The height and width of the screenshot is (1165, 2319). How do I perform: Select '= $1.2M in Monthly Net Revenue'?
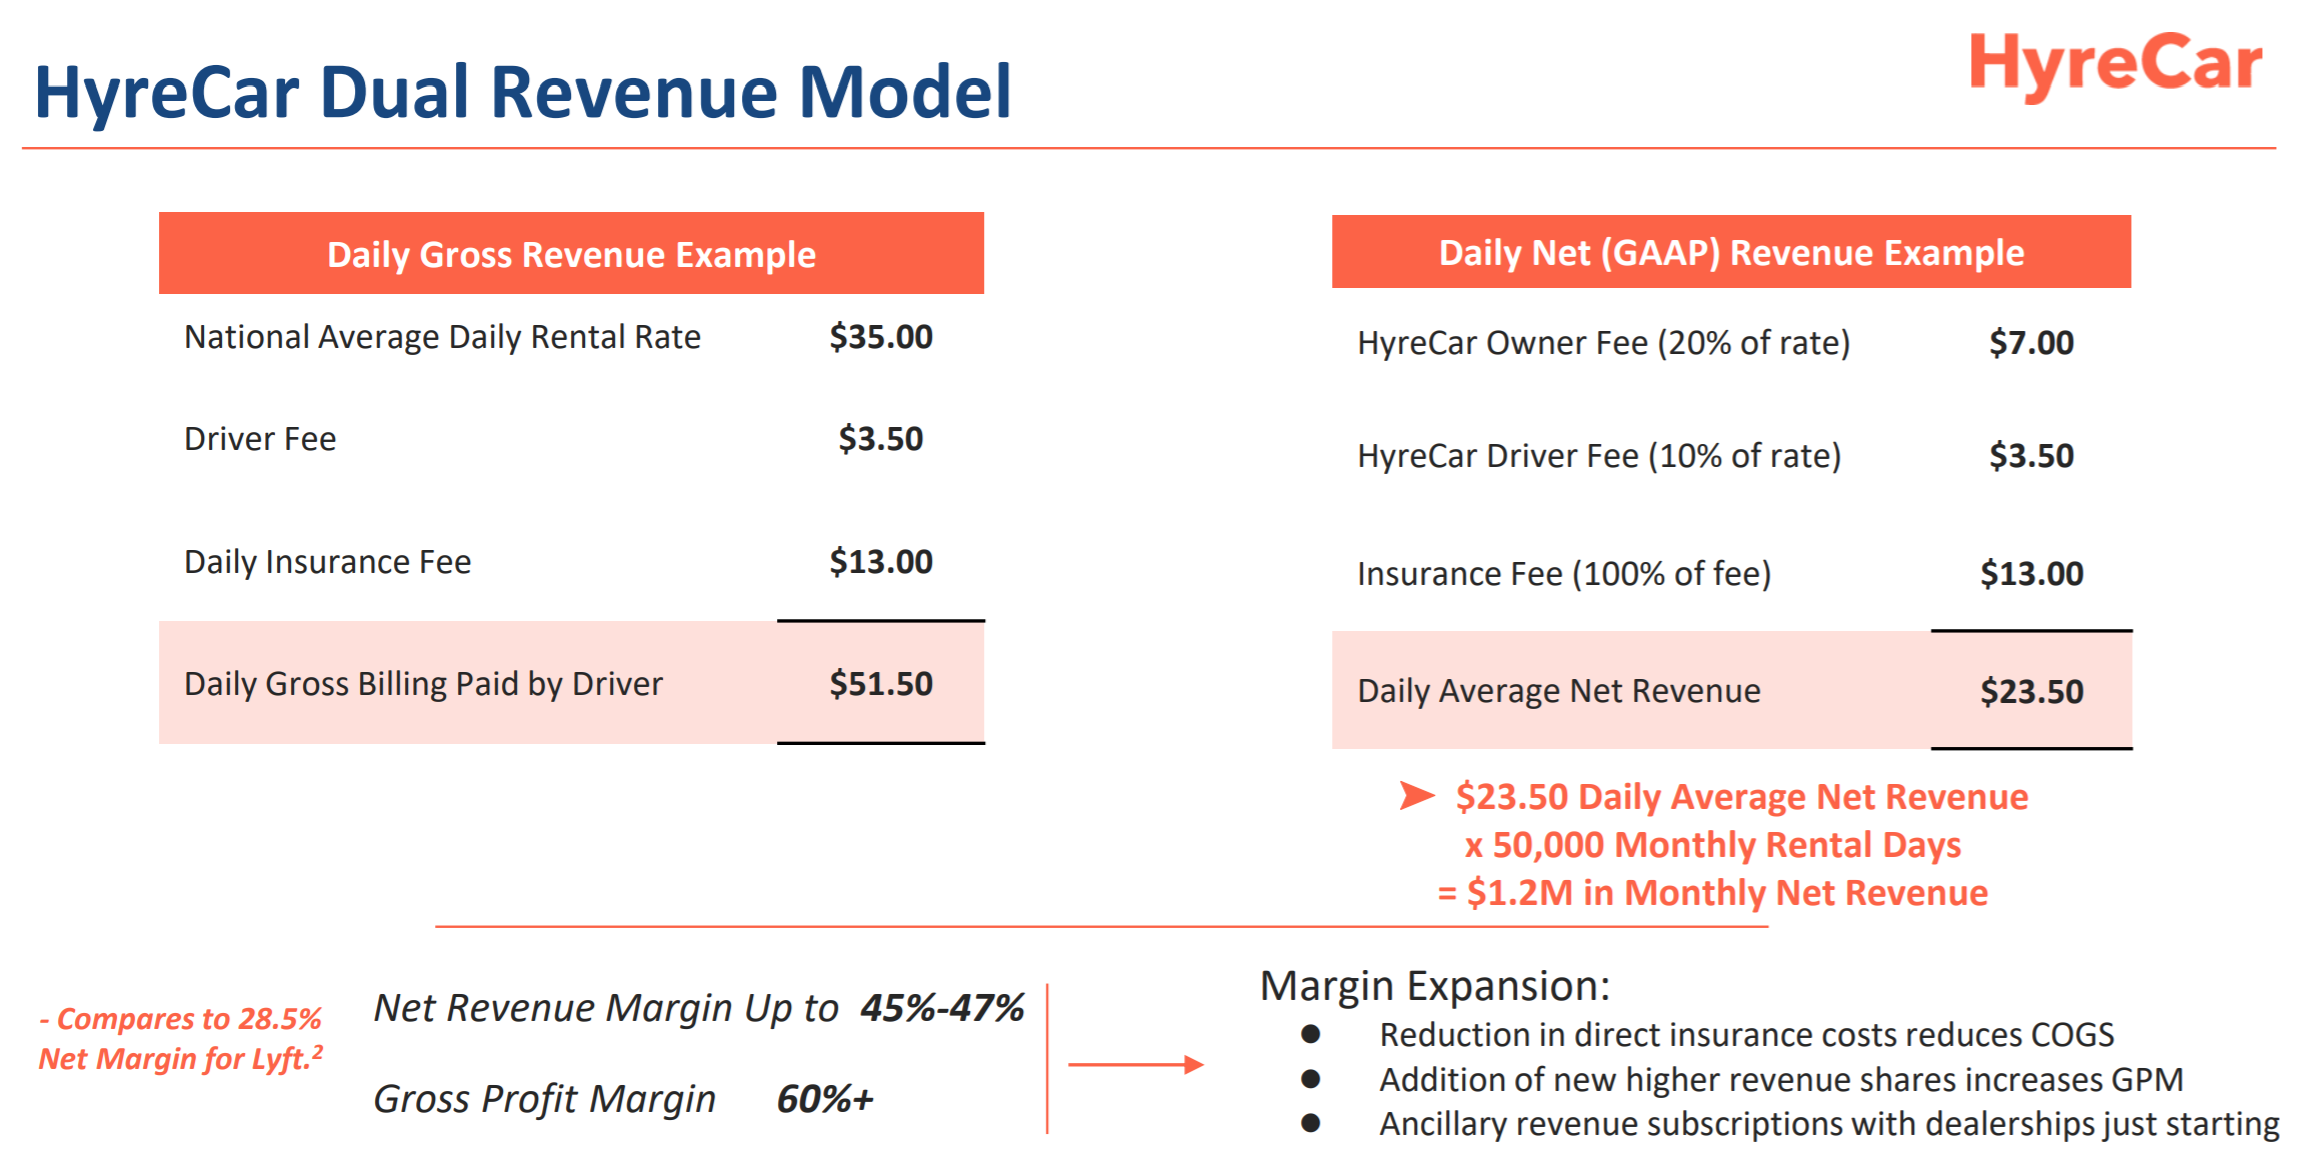(1712, 893)
